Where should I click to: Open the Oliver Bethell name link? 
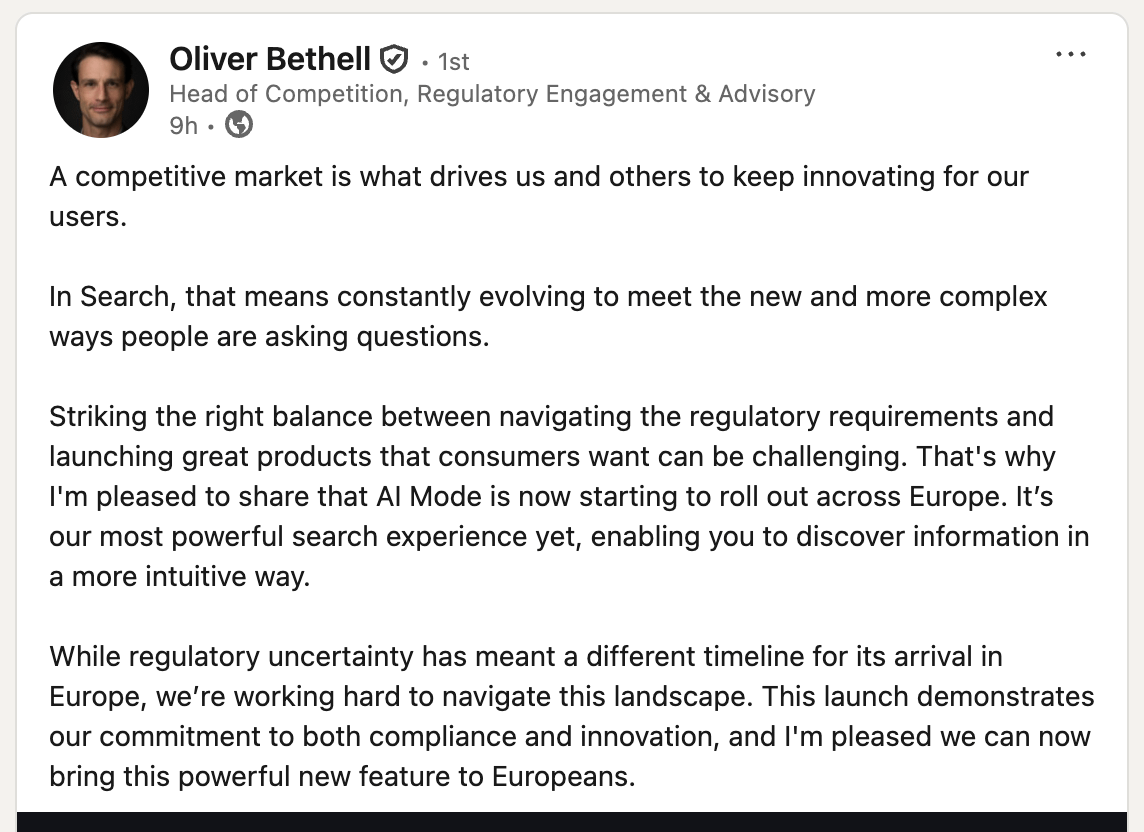pyautogui.click(x=270, y=60)
